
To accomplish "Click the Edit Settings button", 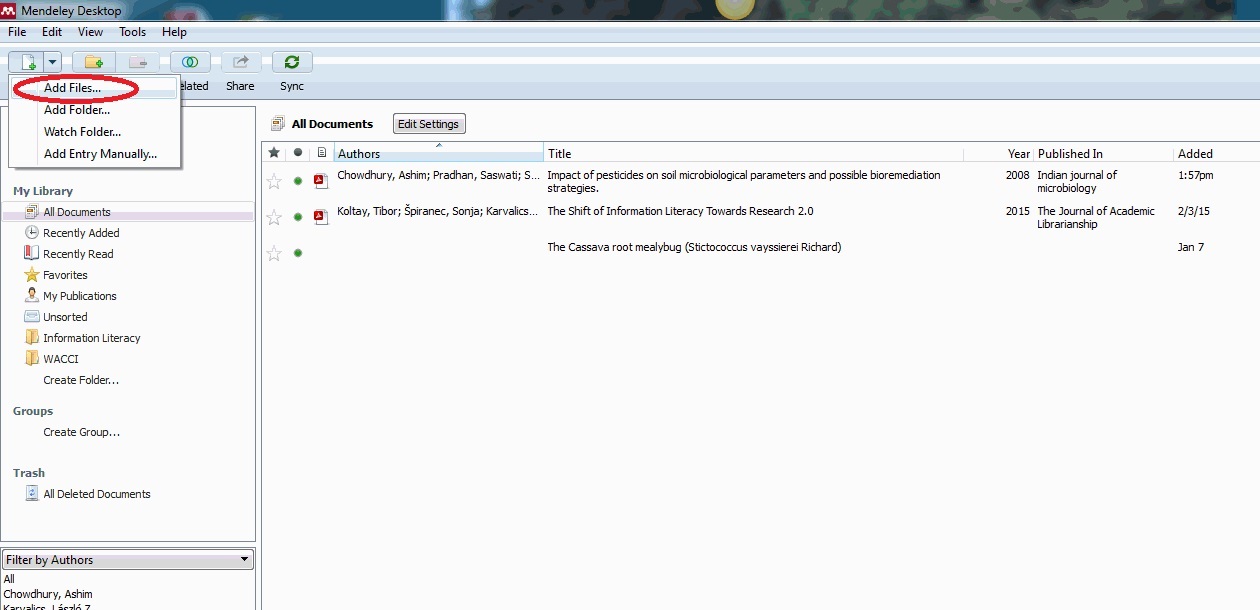I will (x=428, y=123).
